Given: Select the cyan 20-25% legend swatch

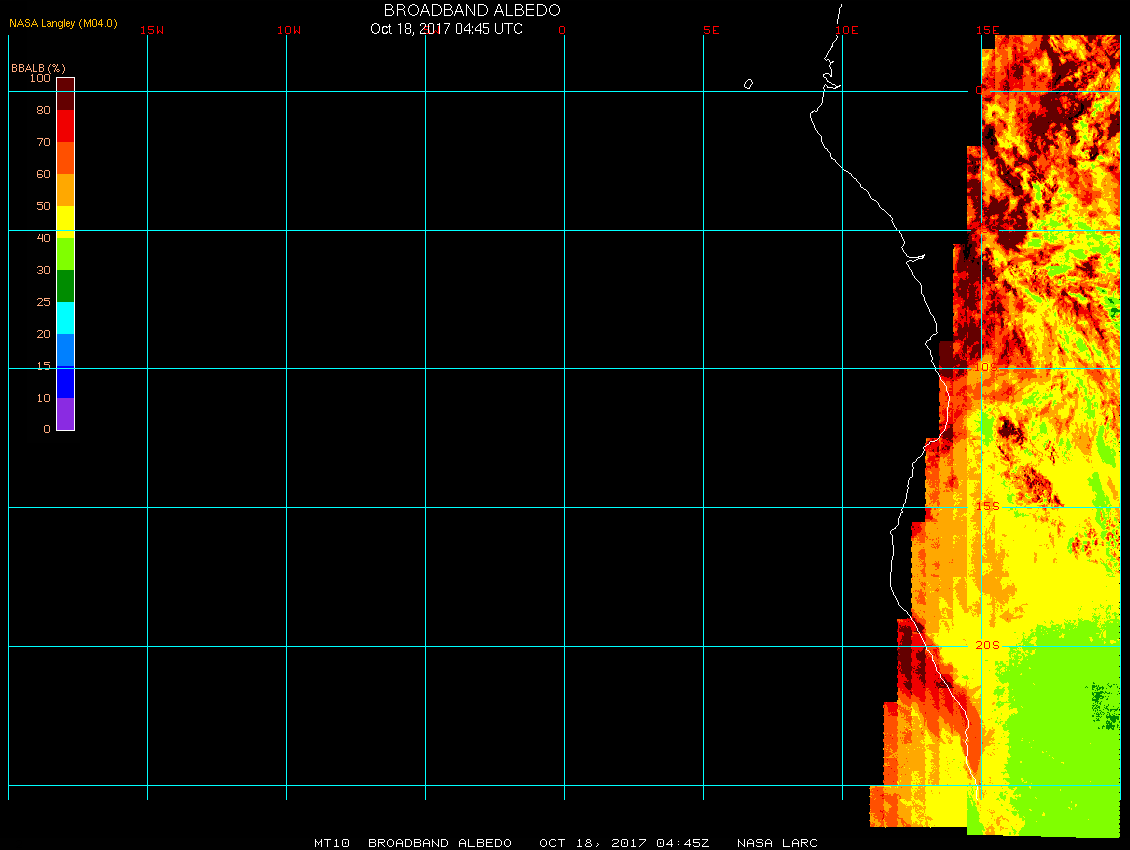Looking at the screenshot, I should click(65, 318).
